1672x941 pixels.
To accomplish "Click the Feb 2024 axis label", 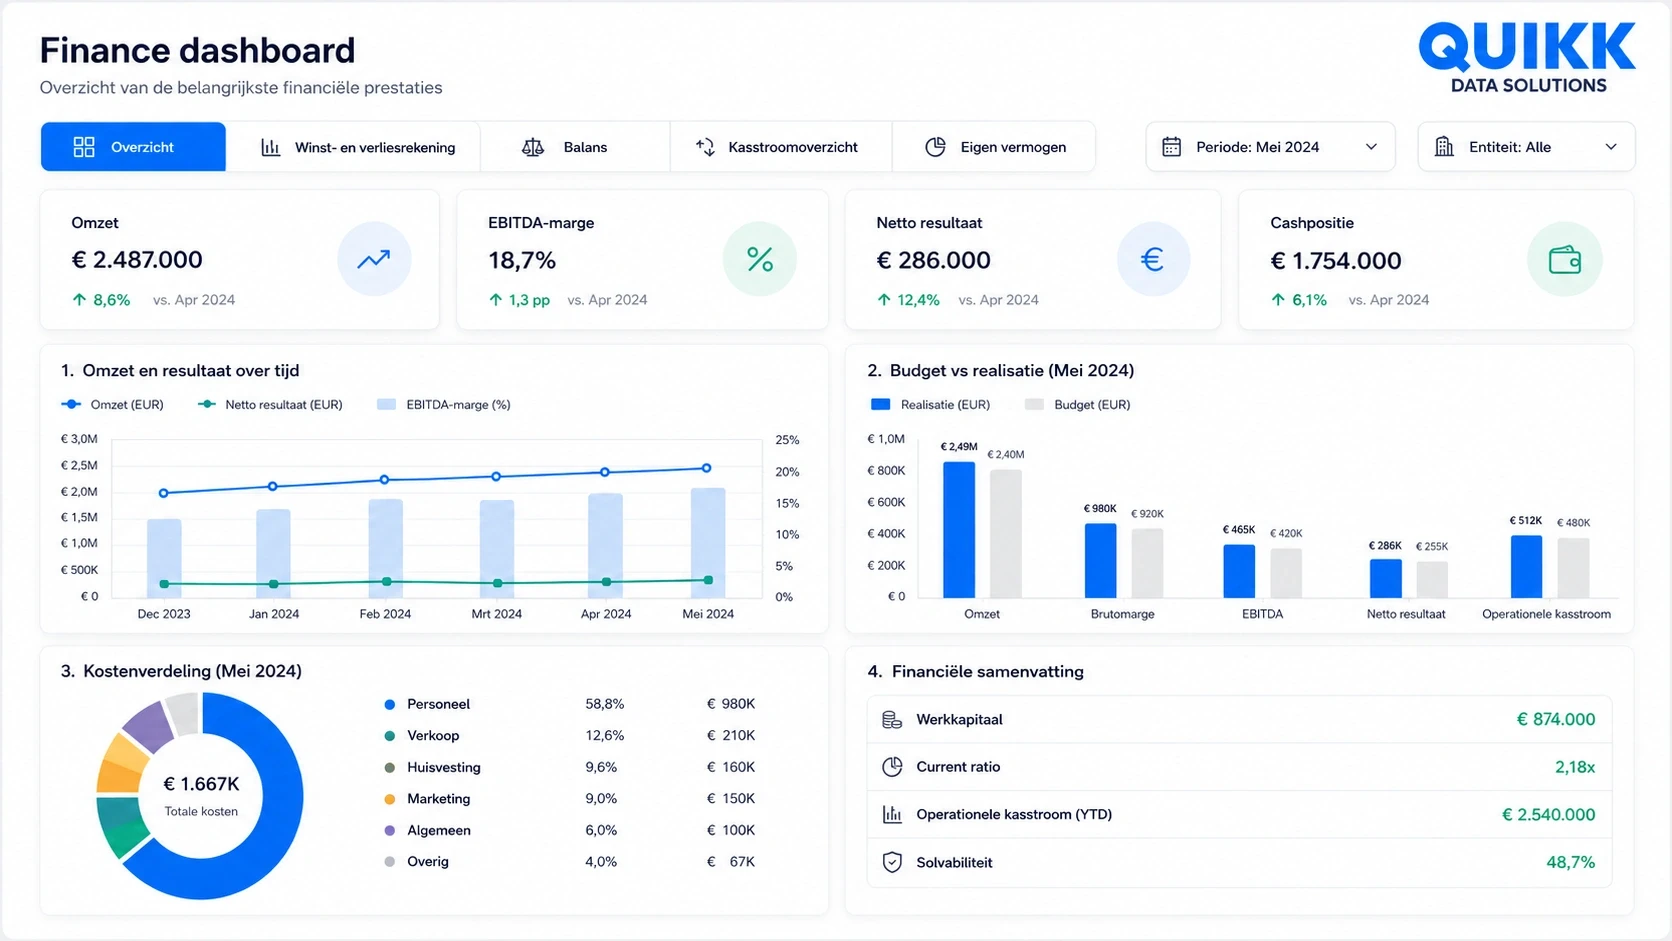I will pyautogui.click(x=385, y=614).
